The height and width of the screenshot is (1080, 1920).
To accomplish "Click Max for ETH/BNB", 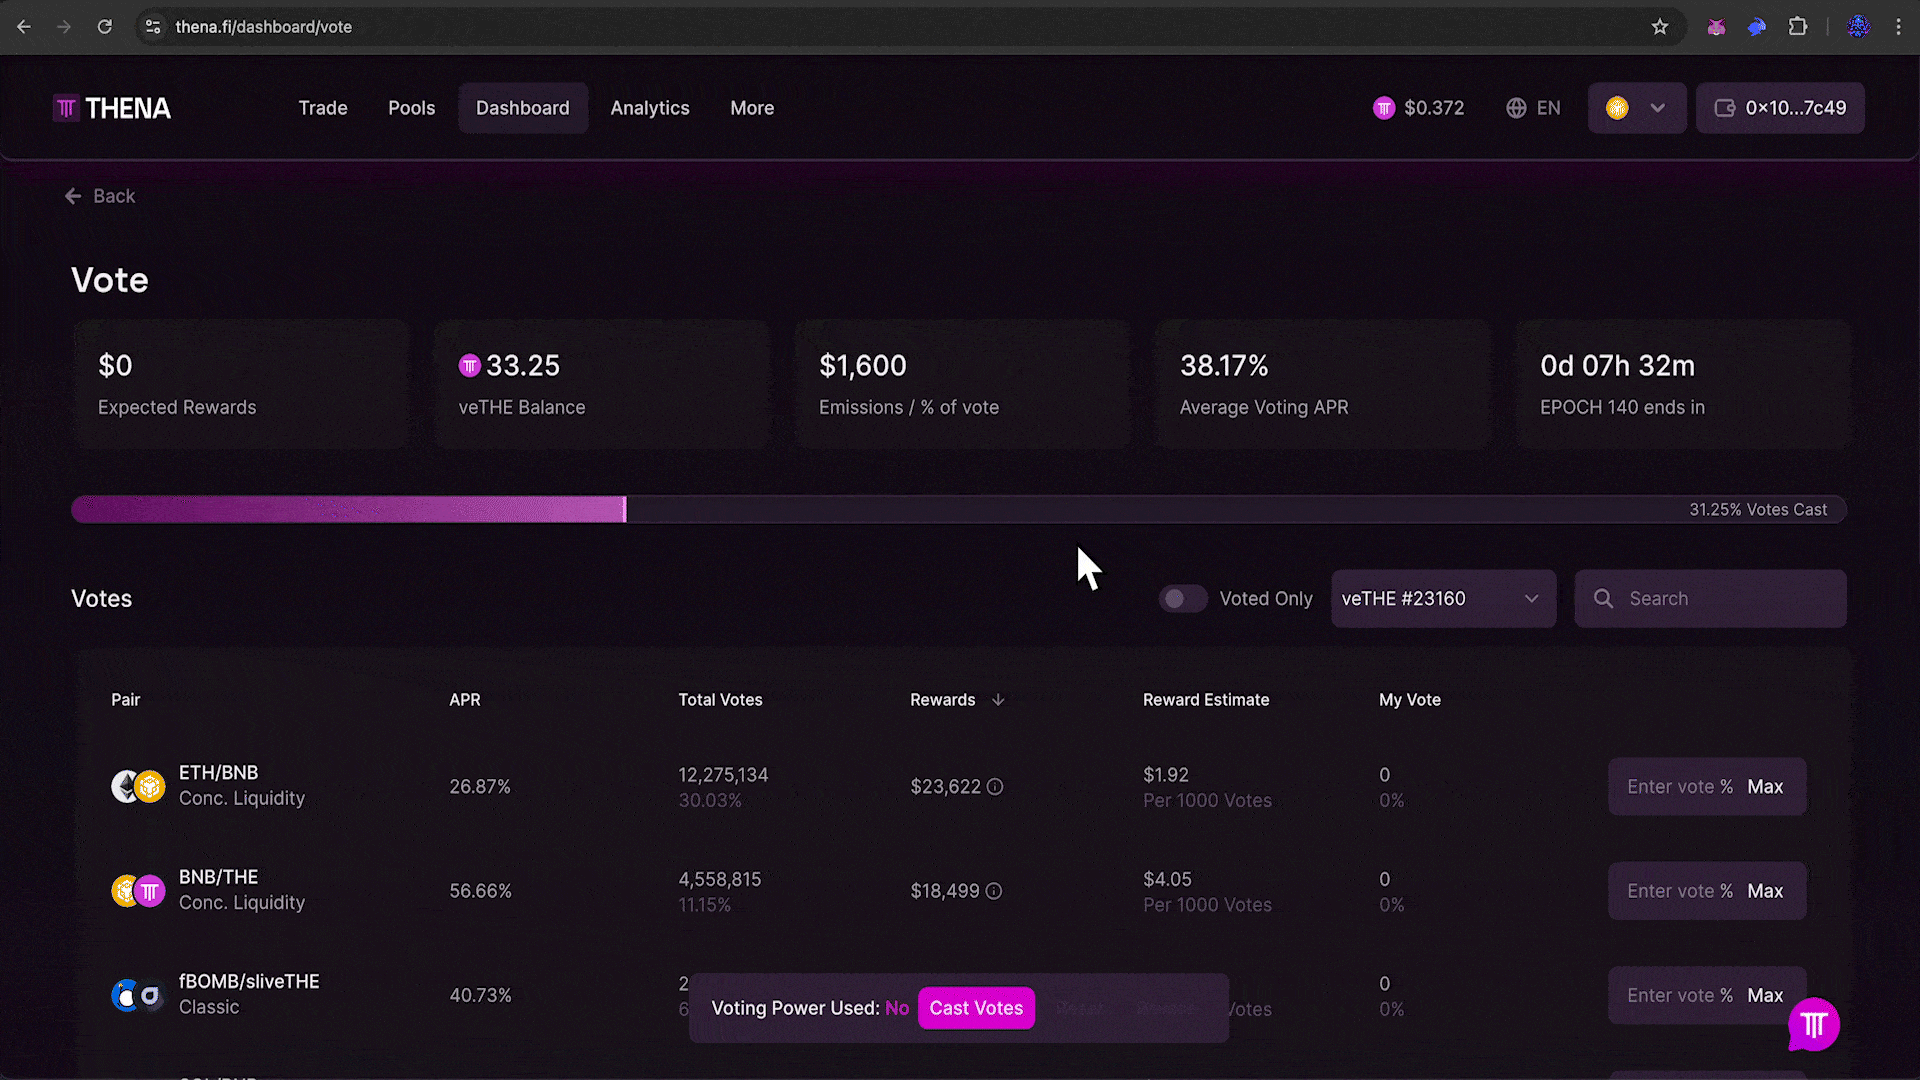I will pyautogui.click(x=1765, y=787).
